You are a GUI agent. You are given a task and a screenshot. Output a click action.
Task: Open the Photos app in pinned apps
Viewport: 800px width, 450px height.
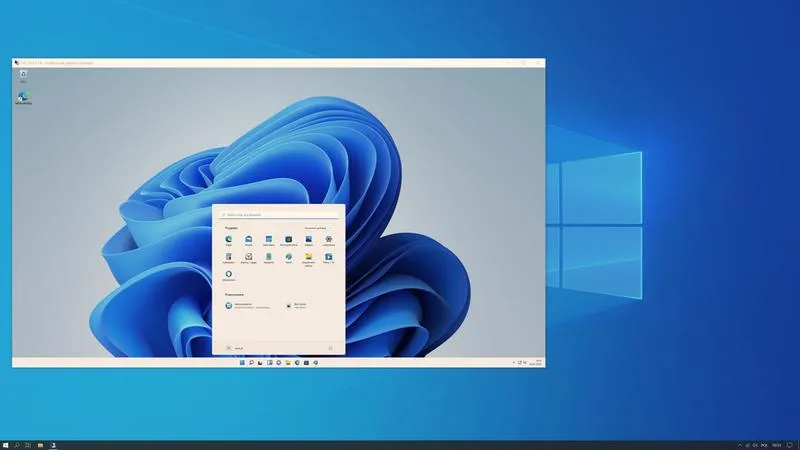(309, 239)
